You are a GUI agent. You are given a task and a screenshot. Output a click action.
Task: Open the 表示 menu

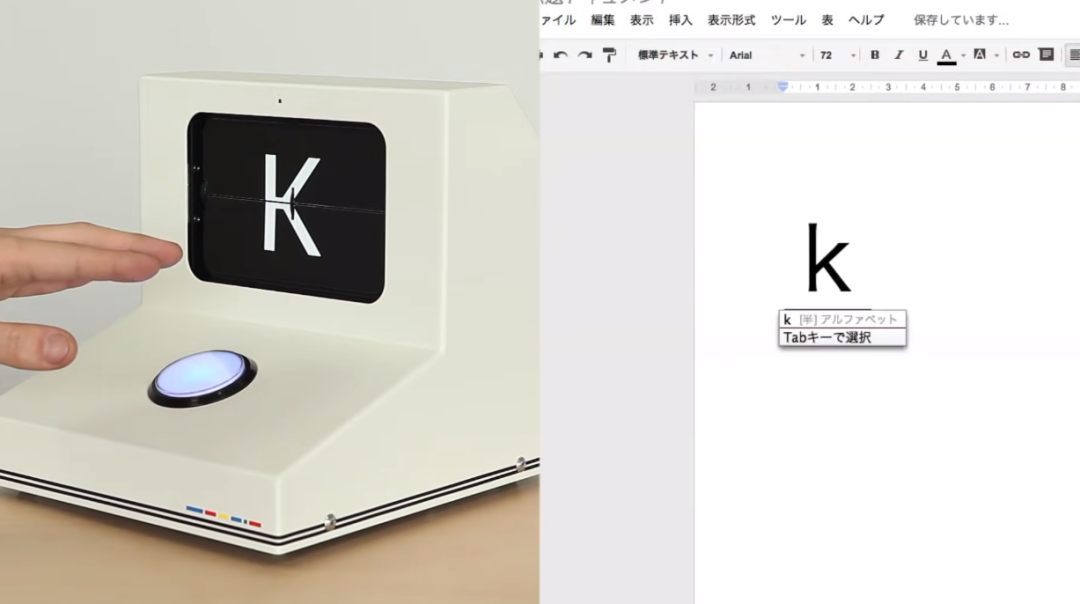click(x=641, y=20)
